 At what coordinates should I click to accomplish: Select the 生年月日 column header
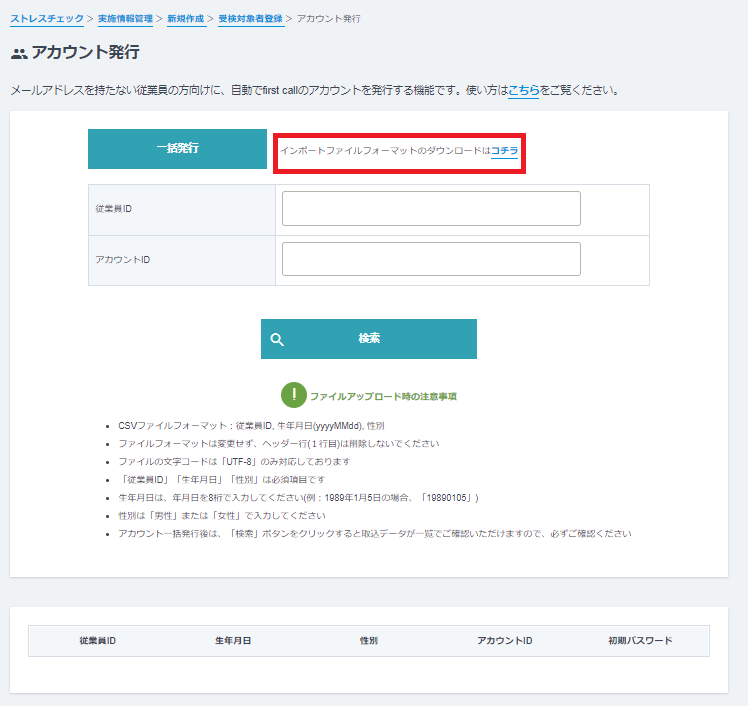click(x=233, y=641)
